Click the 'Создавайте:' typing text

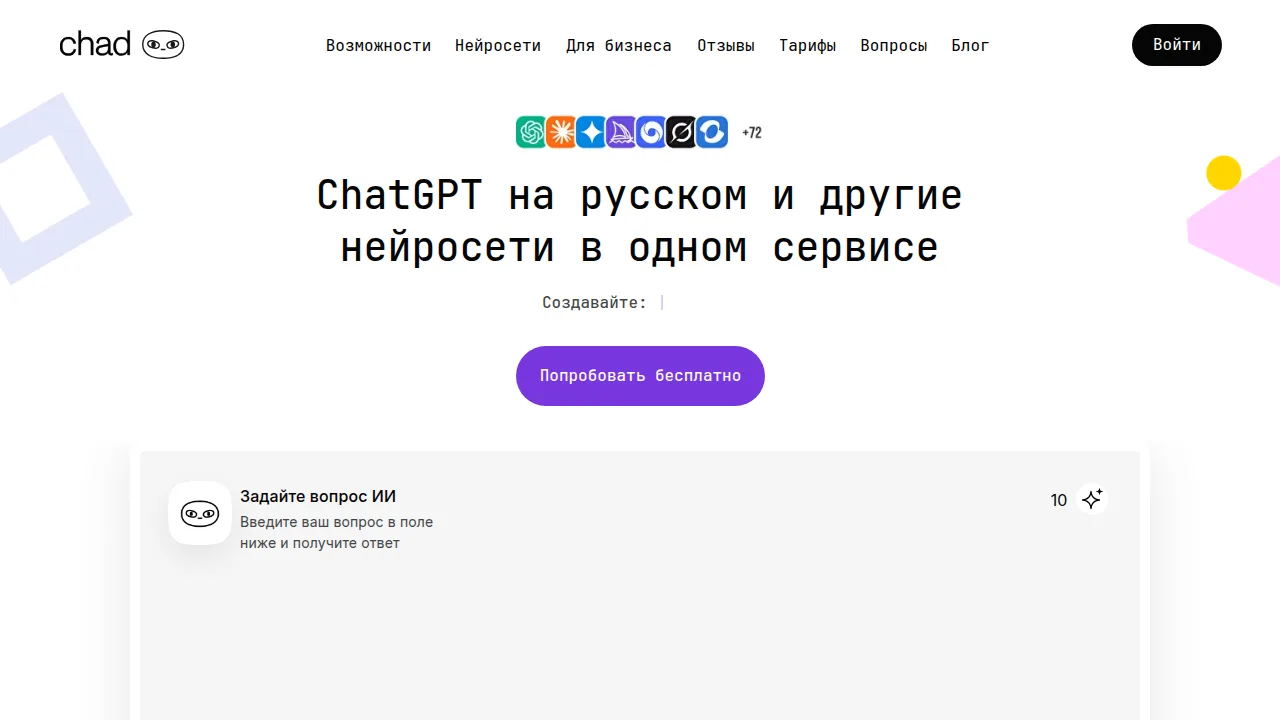pos(595,302)
